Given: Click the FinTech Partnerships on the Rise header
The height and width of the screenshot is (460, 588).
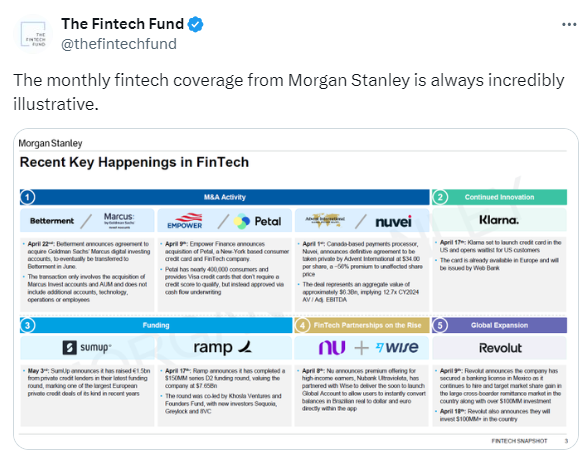Looking at the screenshot, I should [x=362, y=325].
